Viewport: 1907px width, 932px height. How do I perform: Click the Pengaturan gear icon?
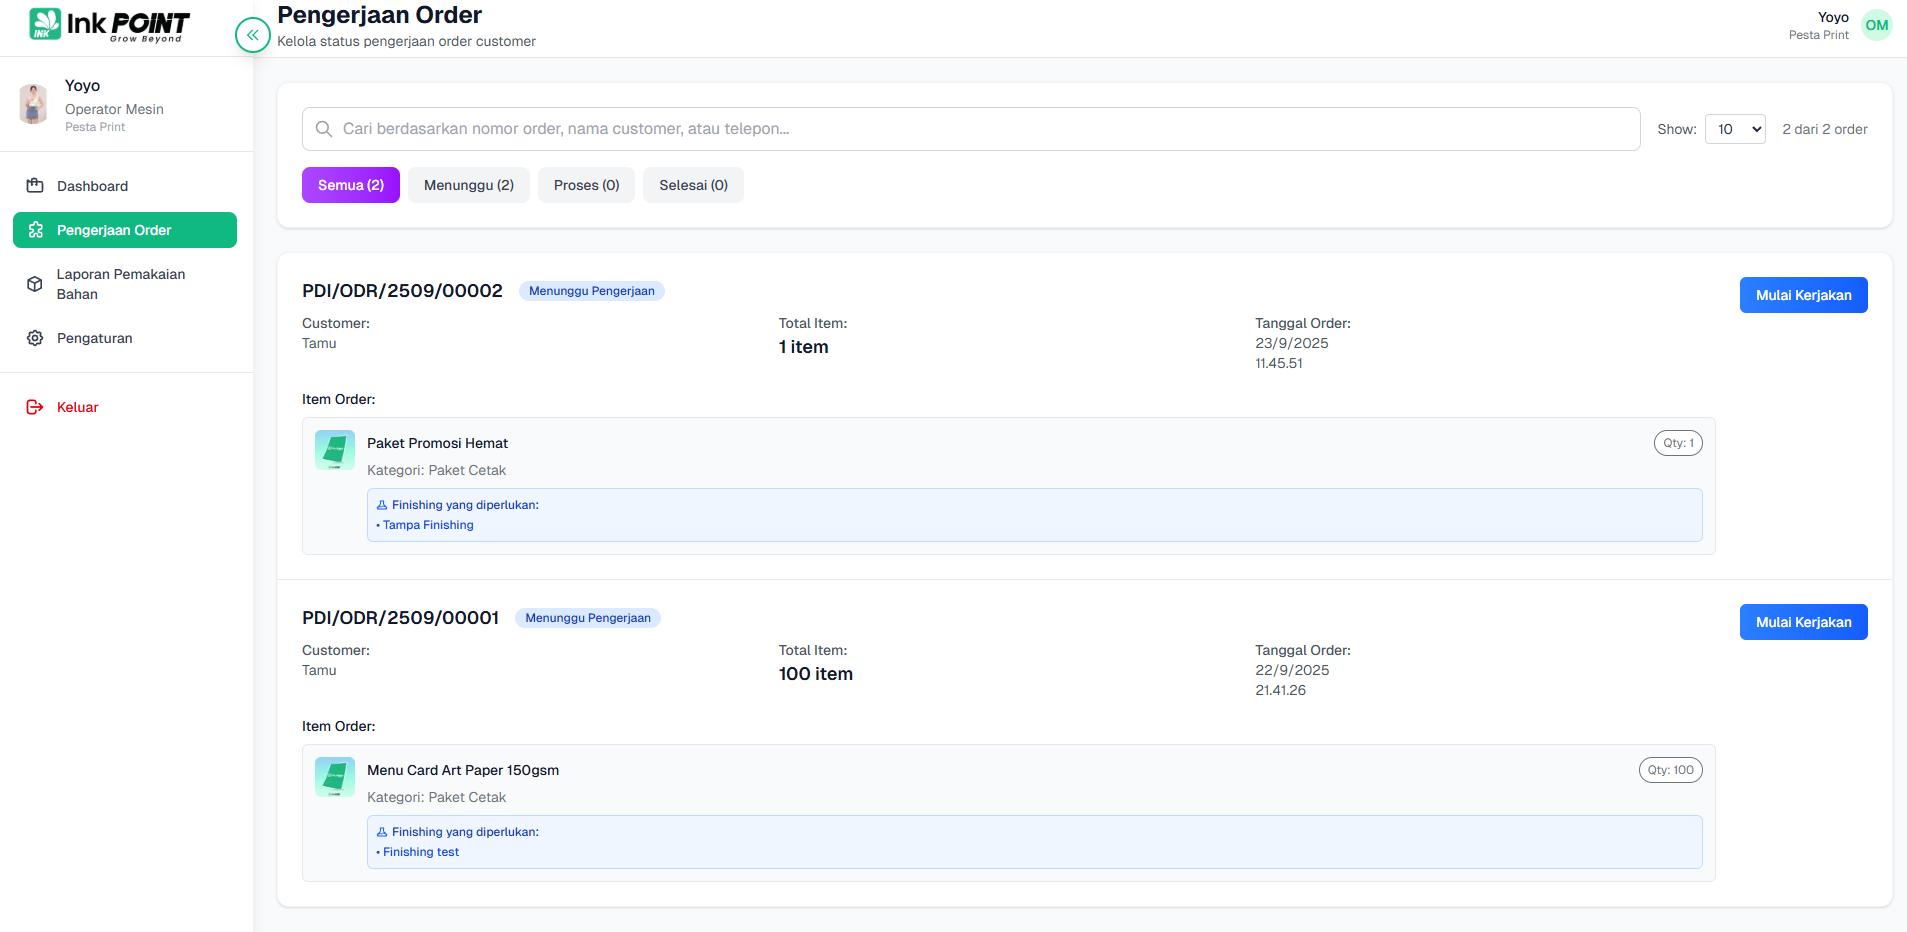click(x=35, y=338)
